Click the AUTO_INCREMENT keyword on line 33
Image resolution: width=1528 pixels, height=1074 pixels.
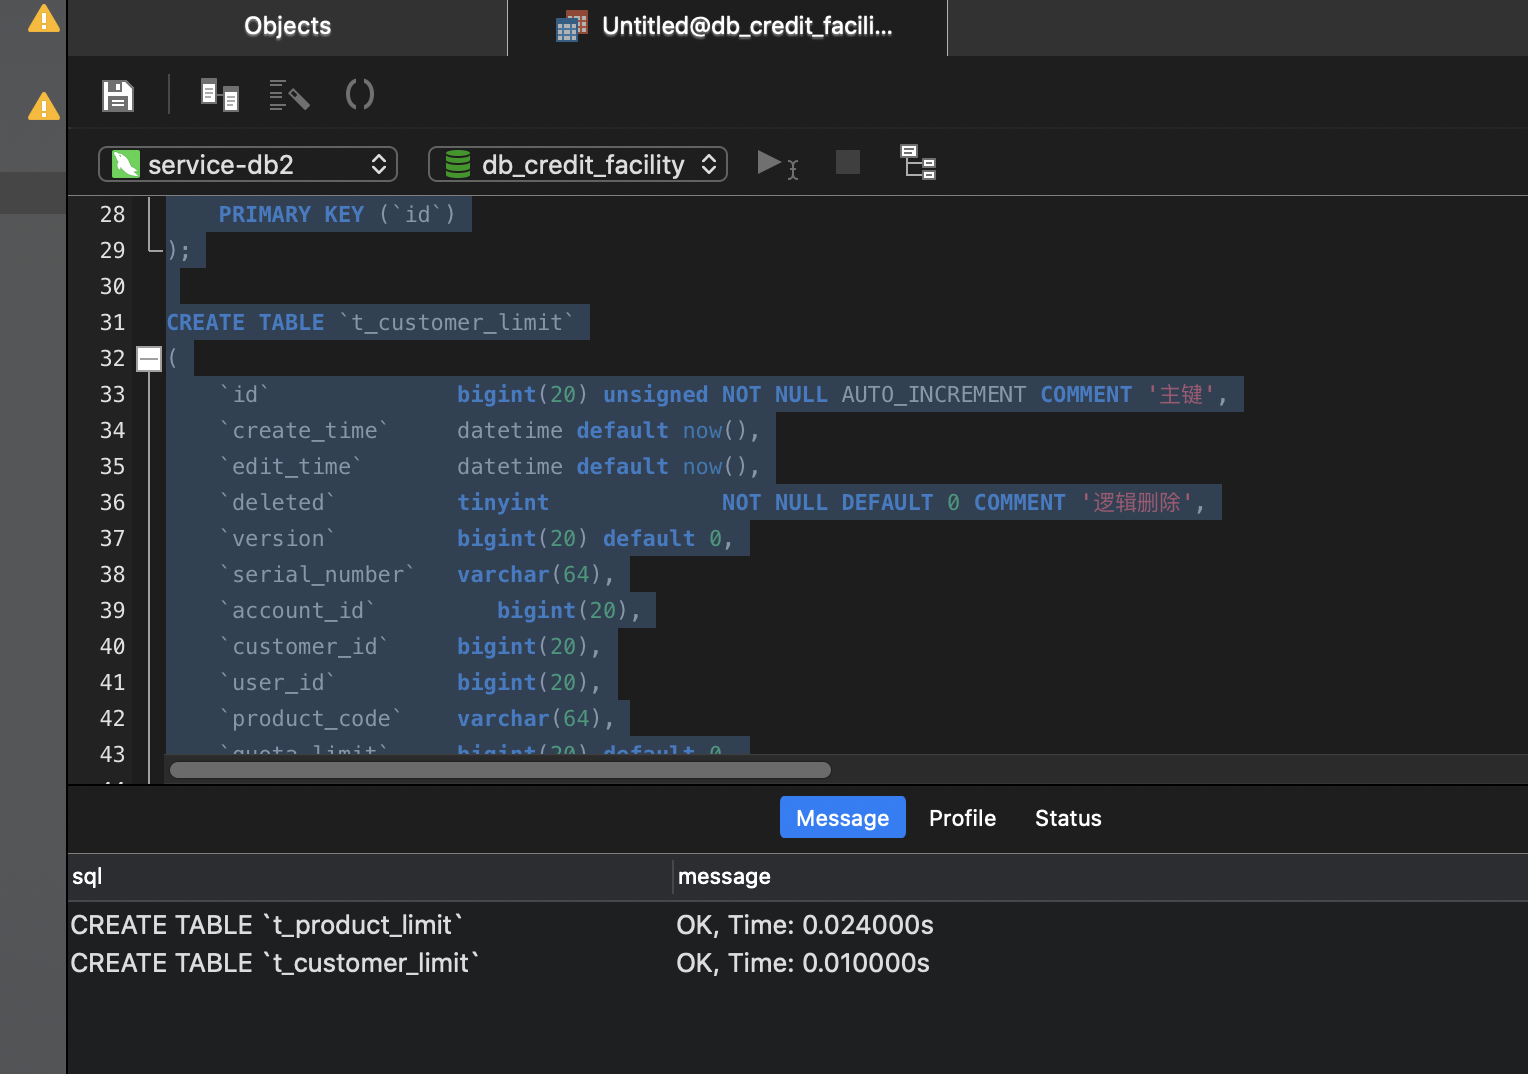point(934,394)
